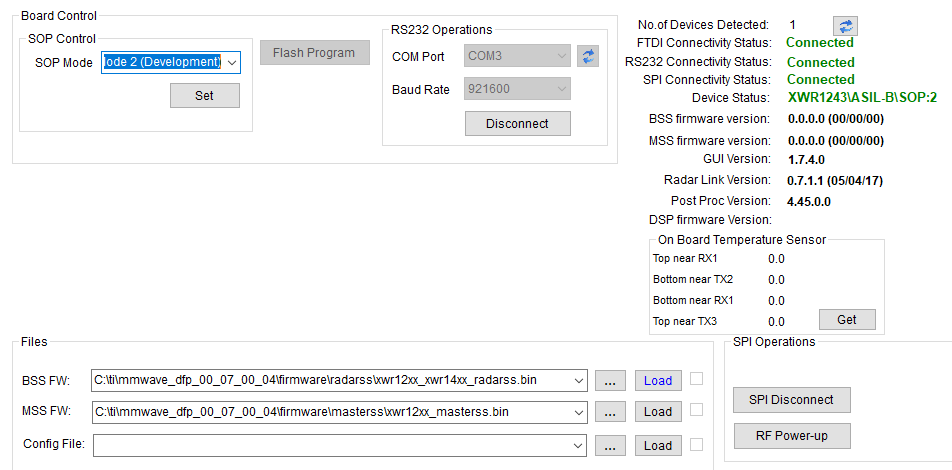Screen dimensions: 952x470
Task: Click the Bottom near TX2 temperature value
Action: [776, 280]
